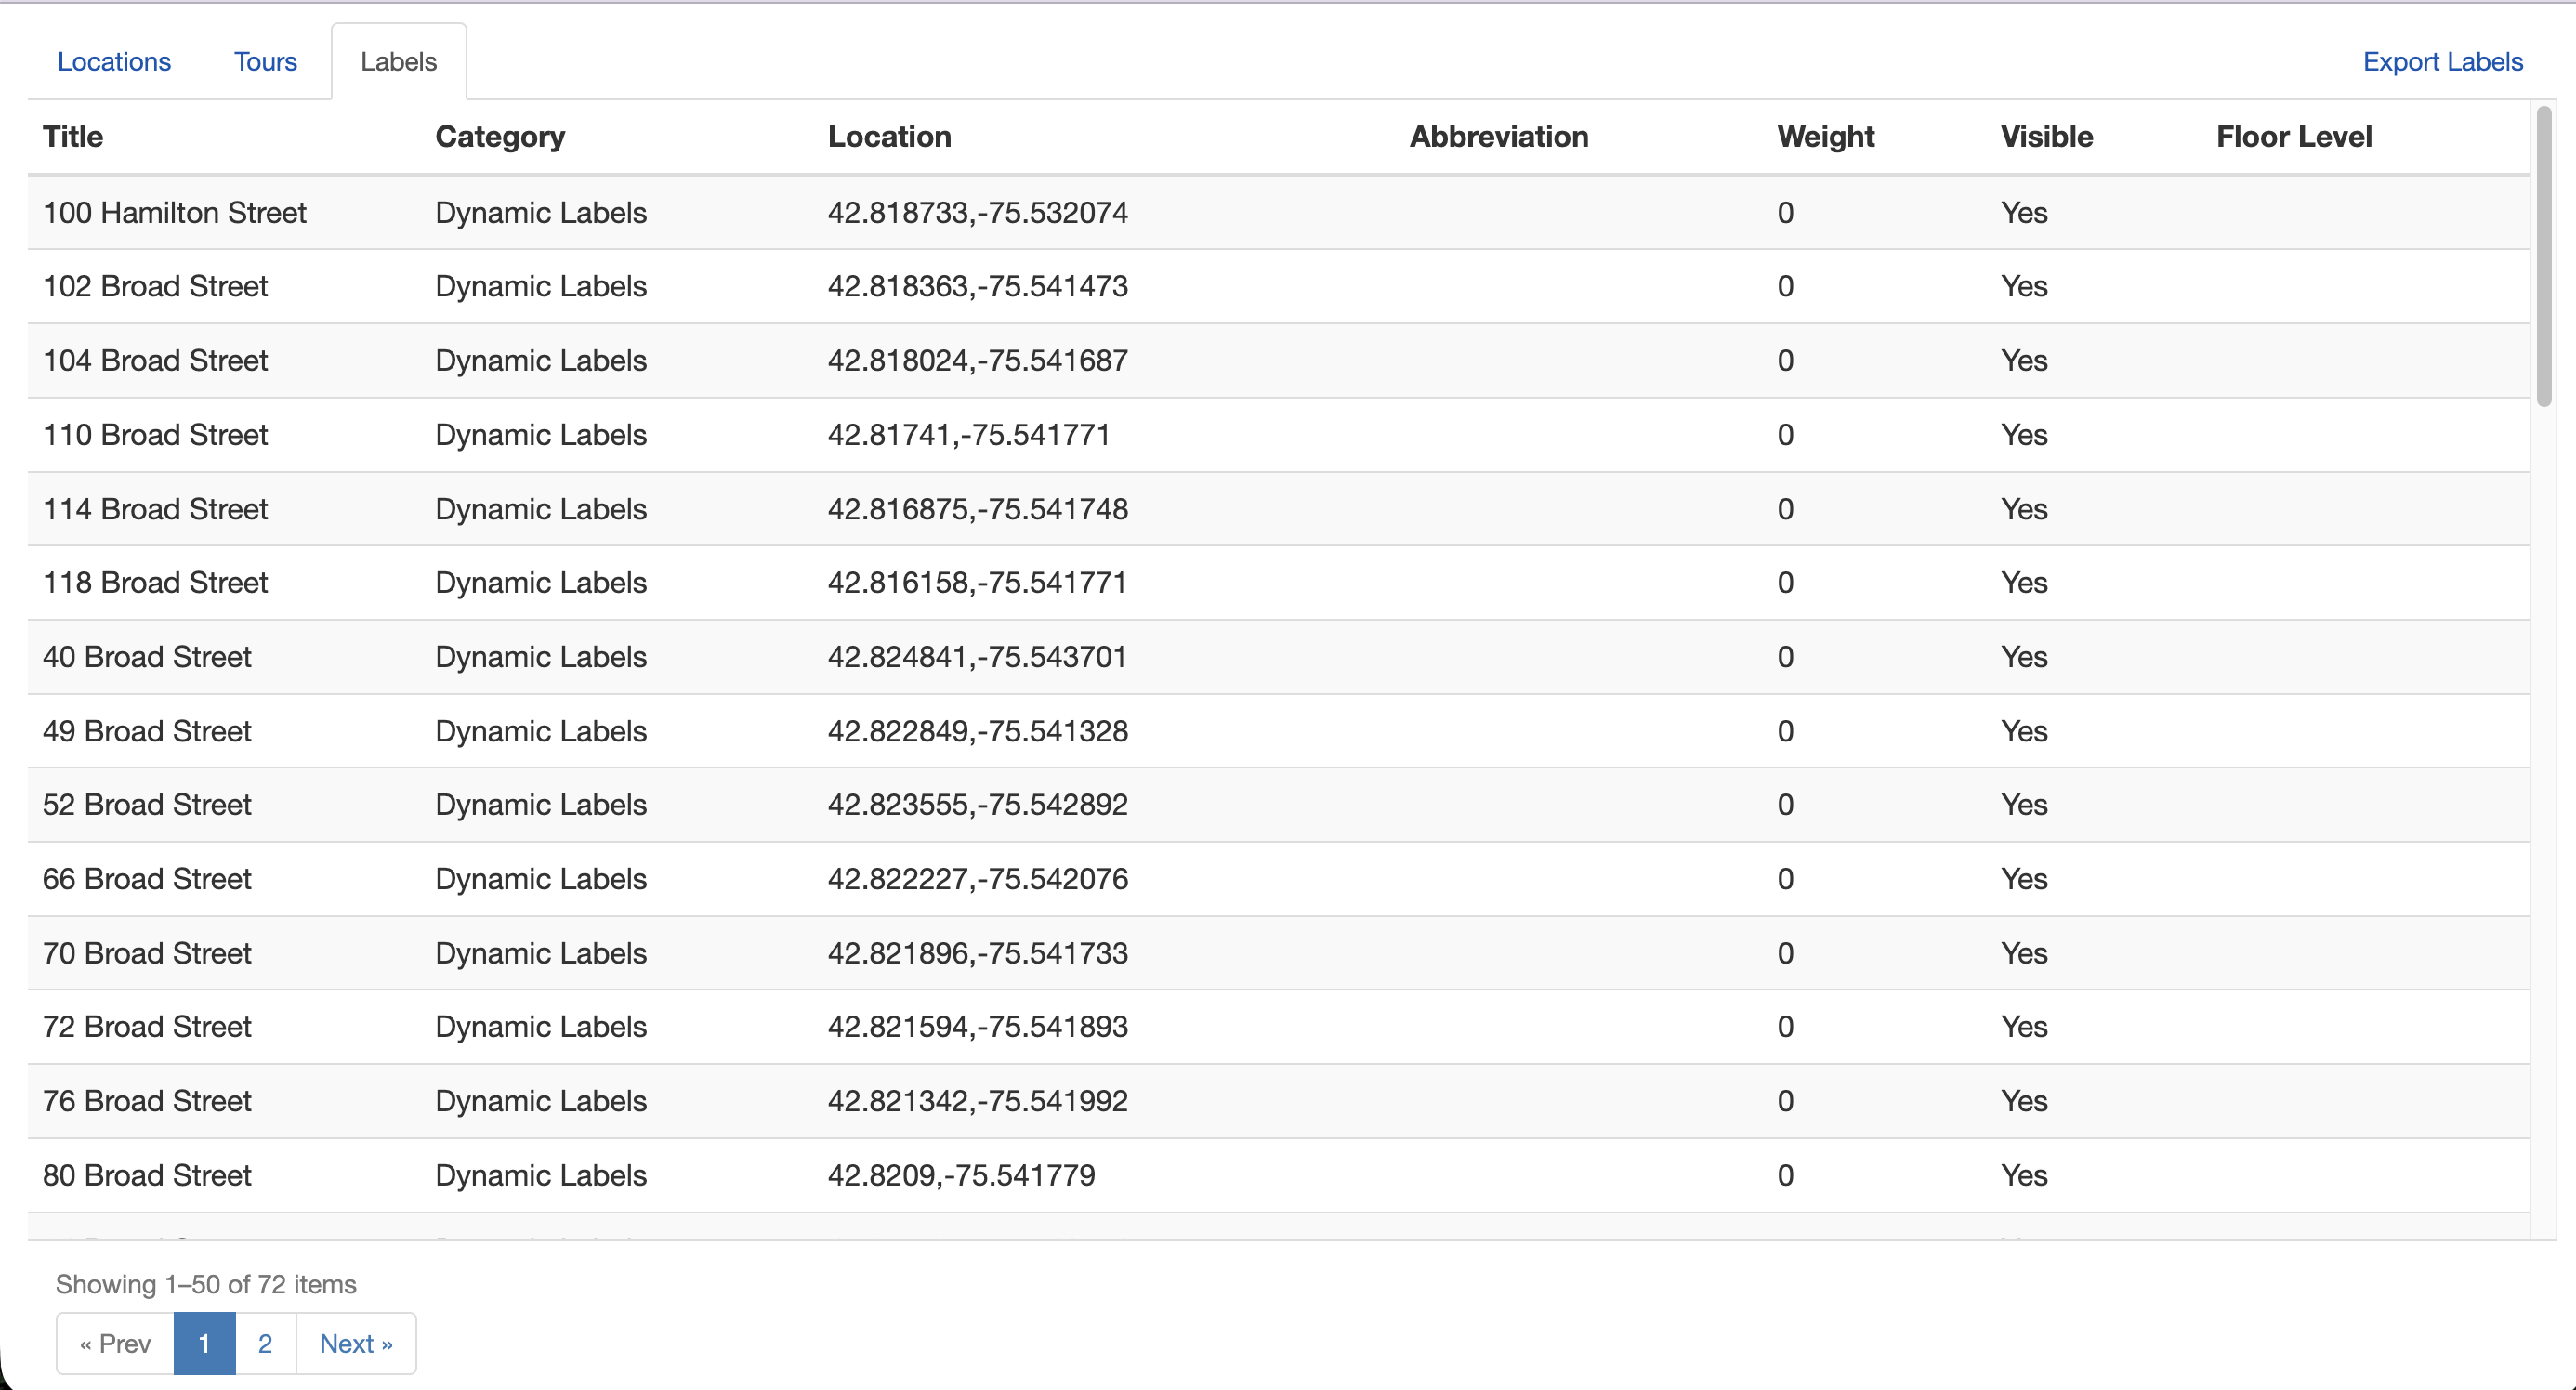Screen dimensions: 2576x1390
Task: Switch to the Tours tab
Action: pos(265,62)
